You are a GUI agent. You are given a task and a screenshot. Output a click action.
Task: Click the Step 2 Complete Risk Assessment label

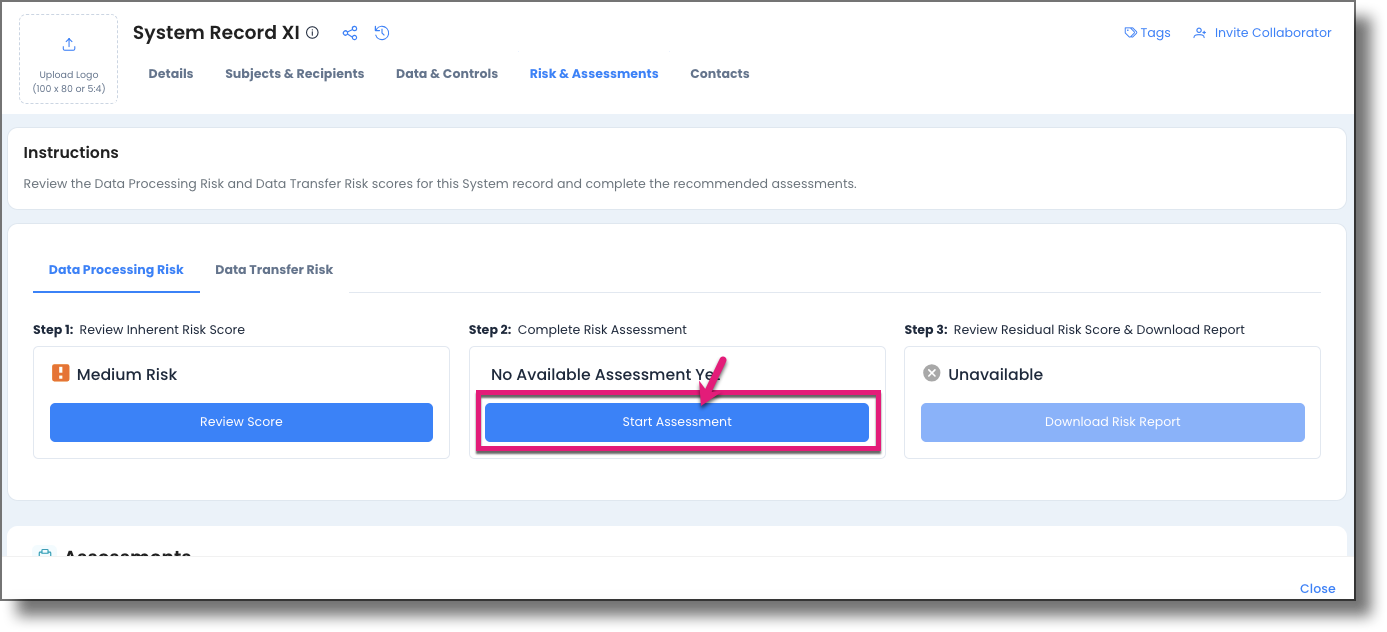coord(578,329)
